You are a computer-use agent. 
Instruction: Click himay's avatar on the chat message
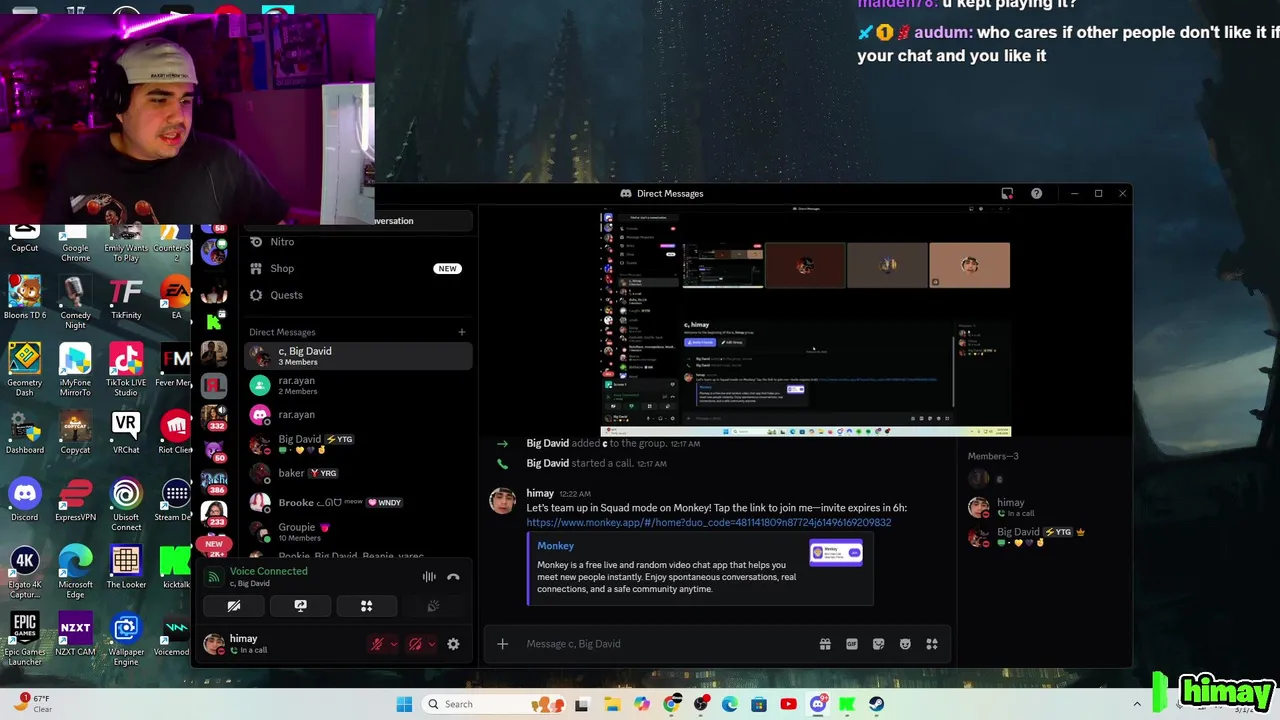503,501
